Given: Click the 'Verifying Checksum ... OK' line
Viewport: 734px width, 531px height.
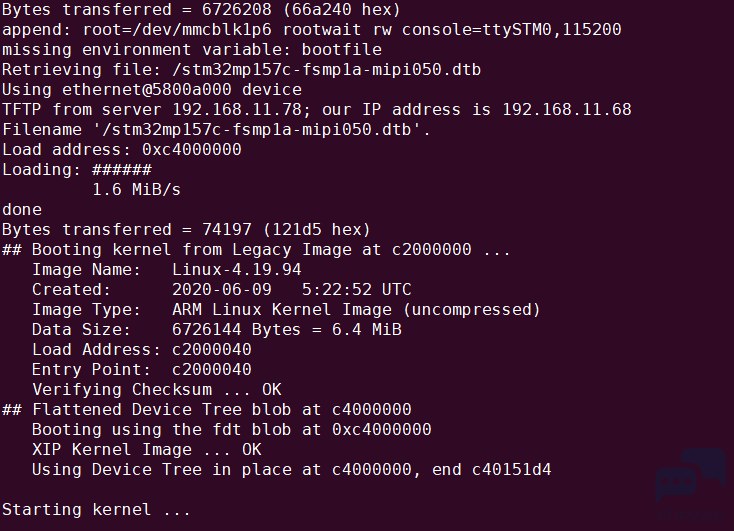Looking at the screenshot, I should [x=157, y=390].
